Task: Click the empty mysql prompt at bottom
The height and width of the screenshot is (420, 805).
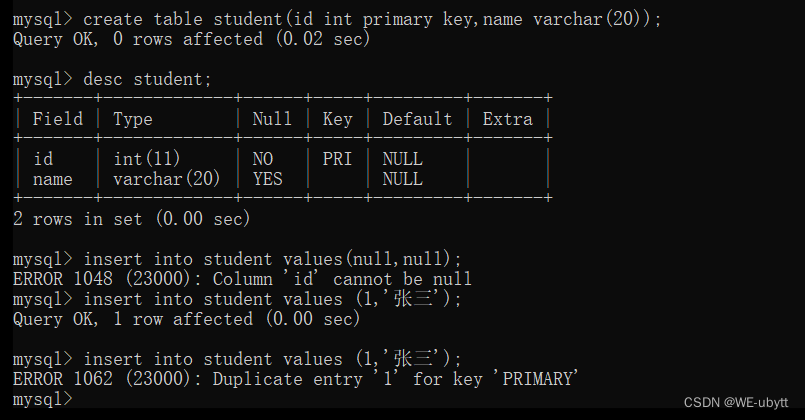Action: [43, 399]
